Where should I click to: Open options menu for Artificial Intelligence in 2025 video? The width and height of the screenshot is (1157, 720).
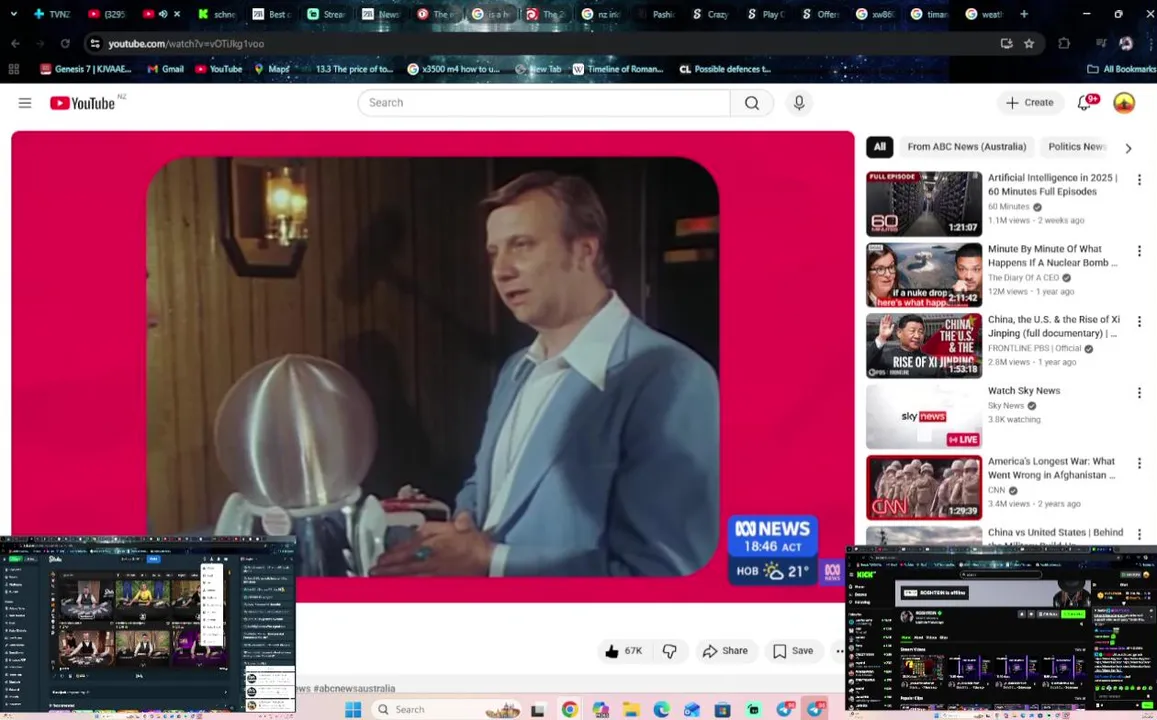(1139, 180)
